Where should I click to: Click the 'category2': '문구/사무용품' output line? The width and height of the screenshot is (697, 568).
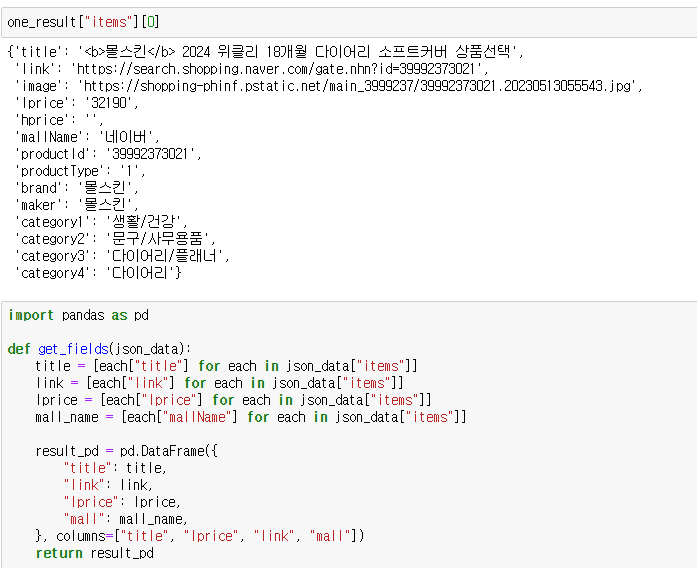pos(115,239)
